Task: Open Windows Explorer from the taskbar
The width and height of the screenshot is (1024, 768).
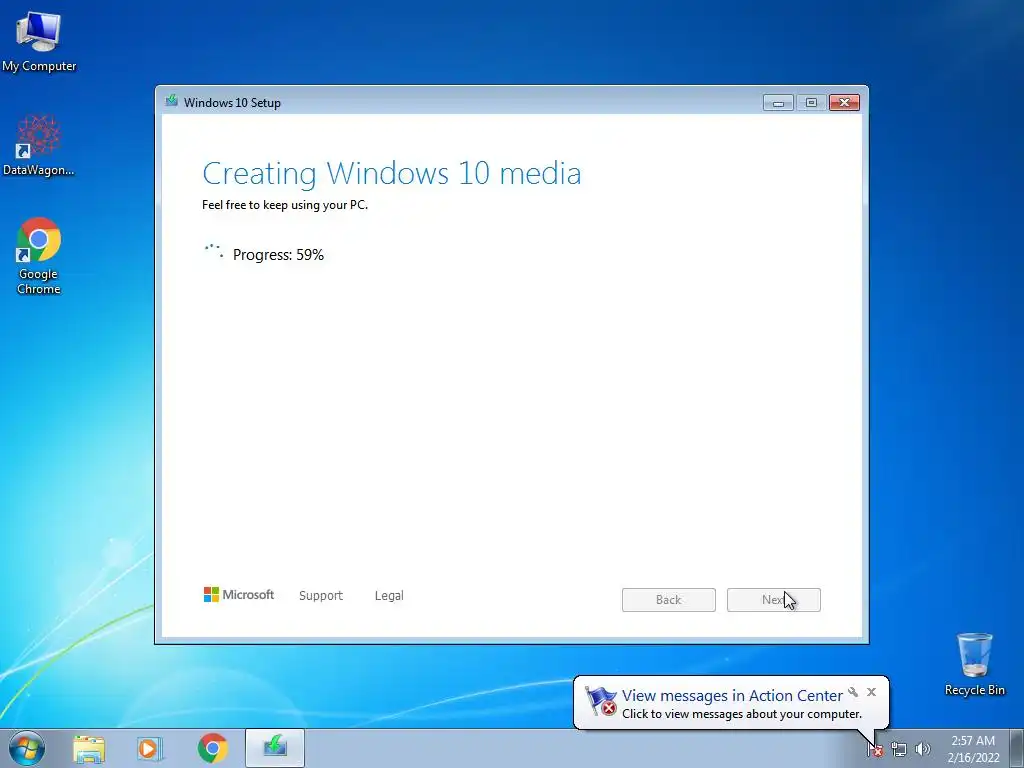Action: (89, 748)
